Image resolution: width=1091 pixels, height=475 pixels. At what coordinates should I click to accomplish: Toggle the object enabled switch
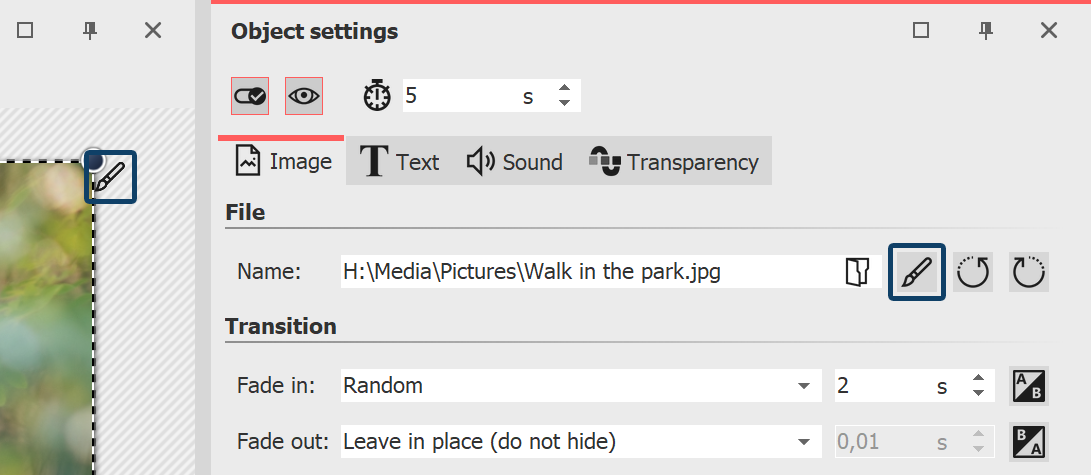pyautogui.click(x=249, y=96)
